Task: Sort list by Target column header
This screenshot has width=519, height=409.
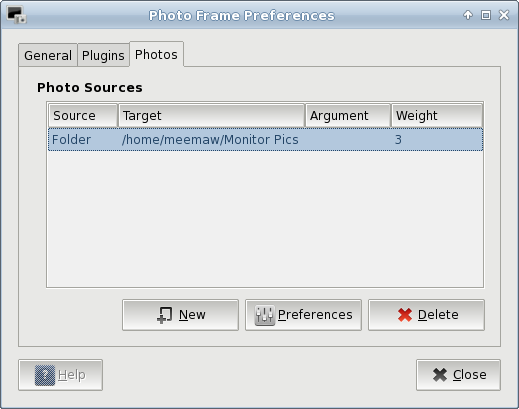Action: tap(212, 116)
